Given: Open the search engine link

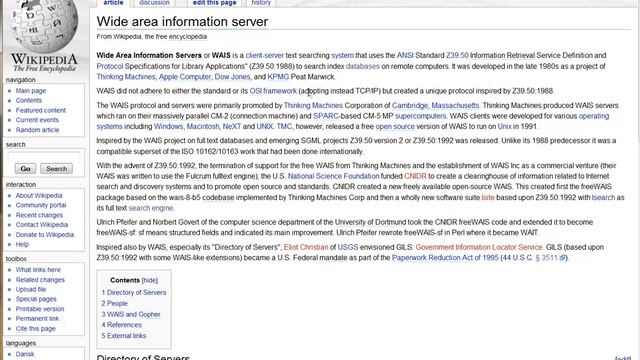Looking at the screenshot, I should [151, 208].
